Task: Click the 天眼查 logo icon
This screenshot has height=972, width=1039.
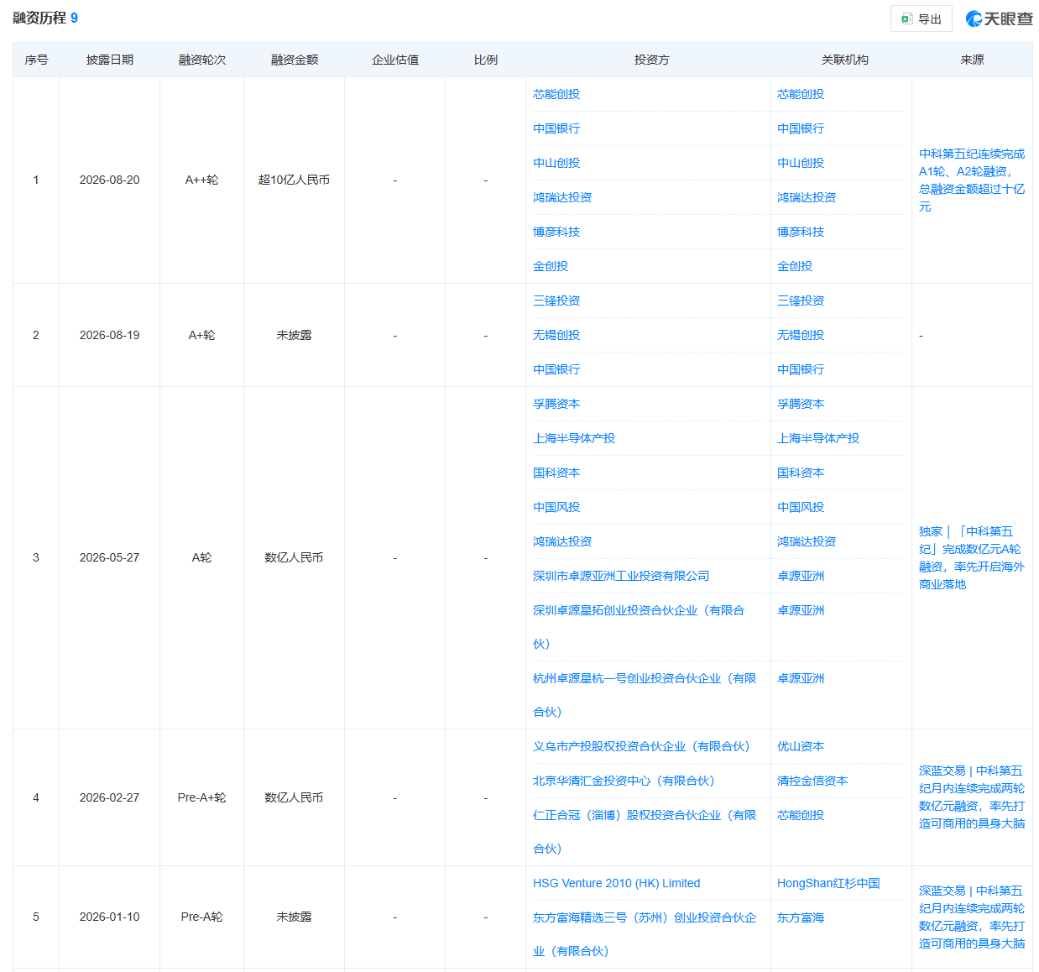Action: pyautogui.click(x=973, y=19)
